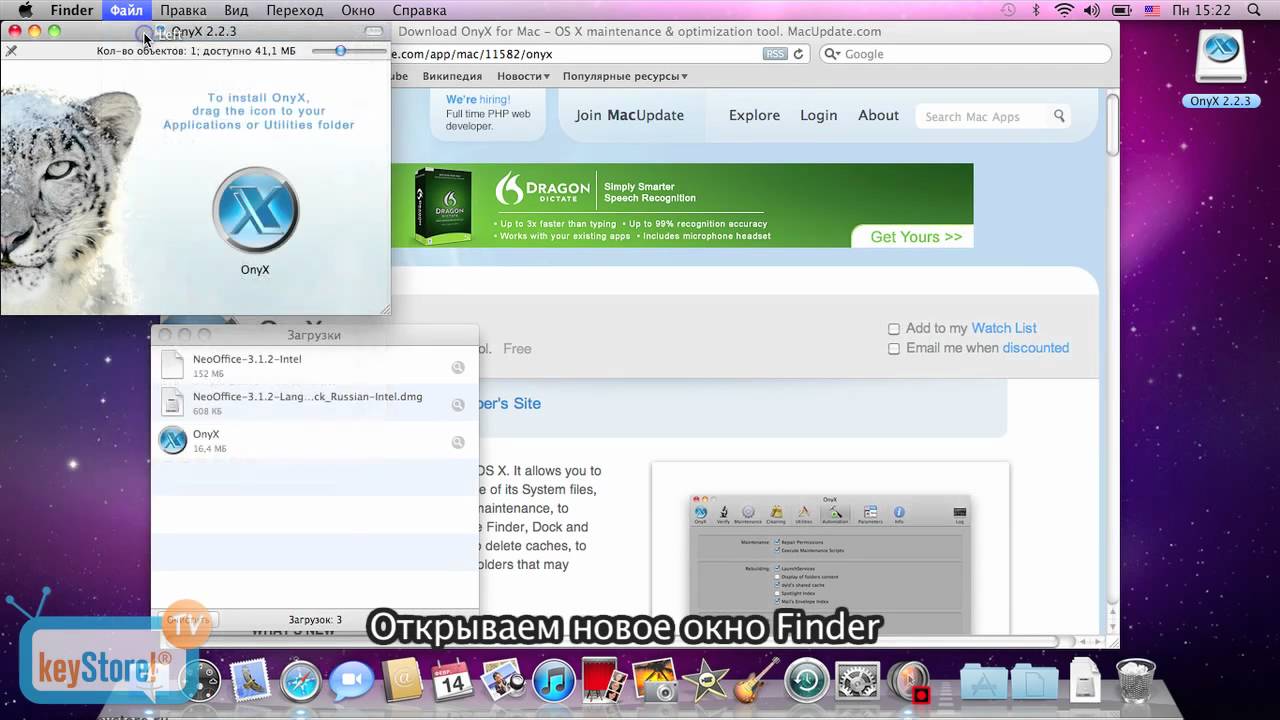Open the Переход menu
Viewport: 1280px width, 720px height.
[x=295, y=10]
